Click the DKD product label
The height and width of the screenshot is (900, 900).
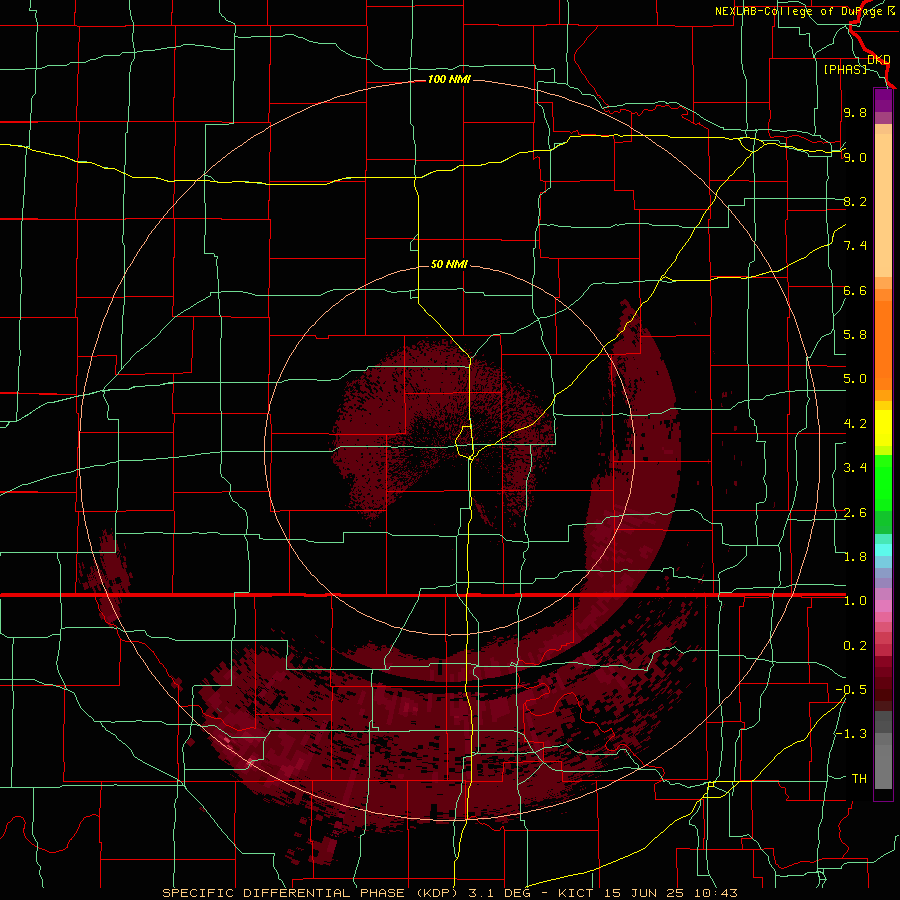879,60
